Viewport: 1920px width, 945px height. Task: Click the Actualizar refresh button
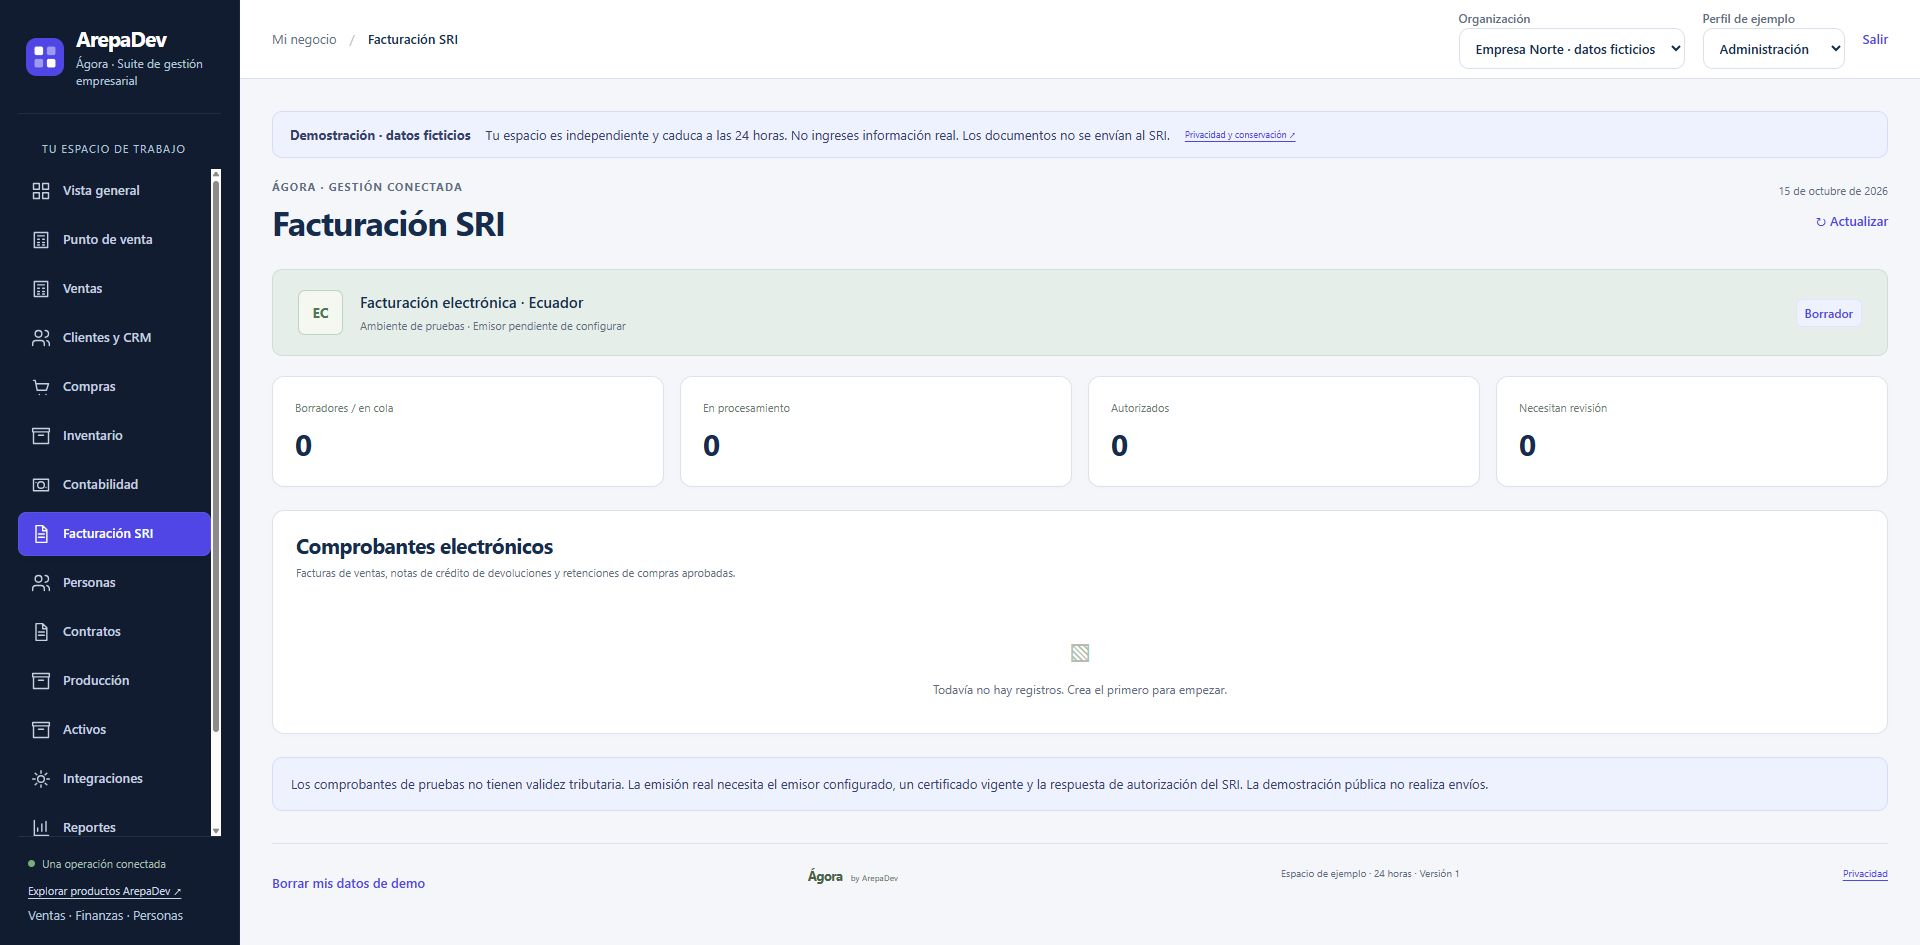point(1852,222)
